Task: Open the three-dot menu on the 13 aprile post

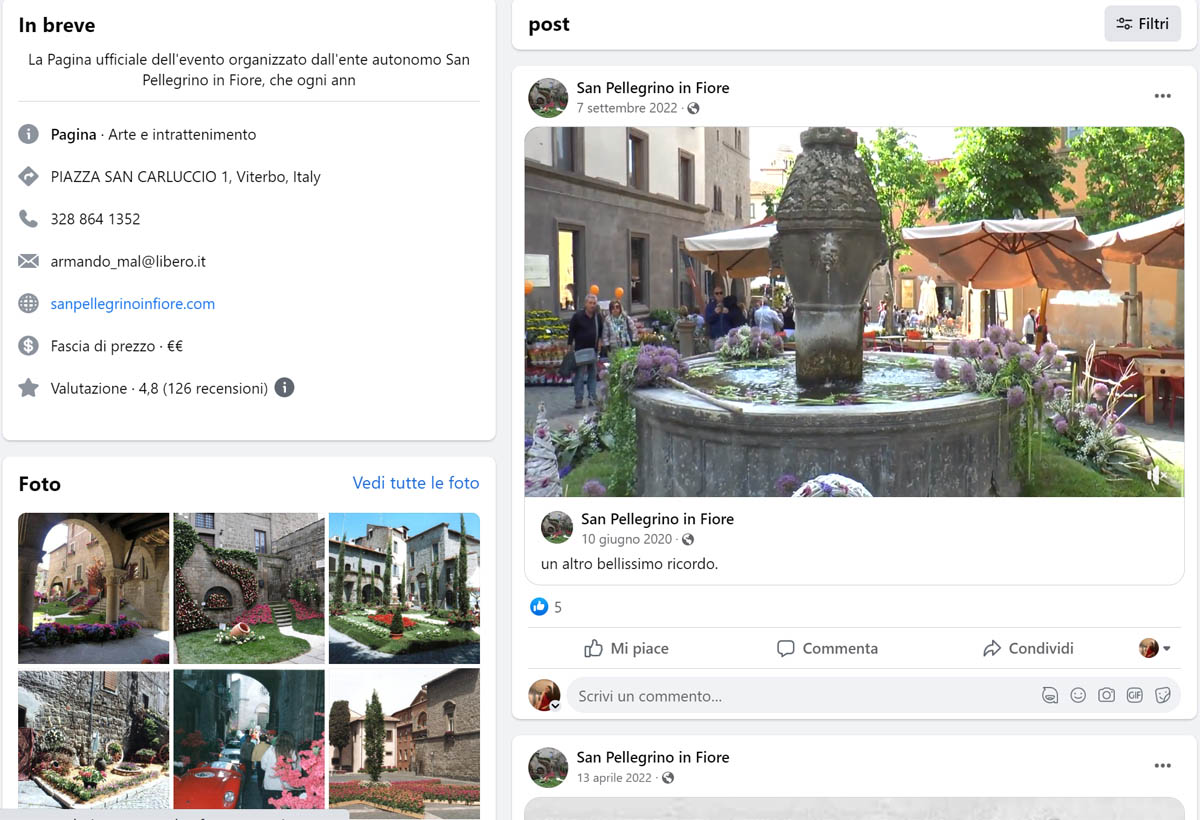Action: (1162, 766)
